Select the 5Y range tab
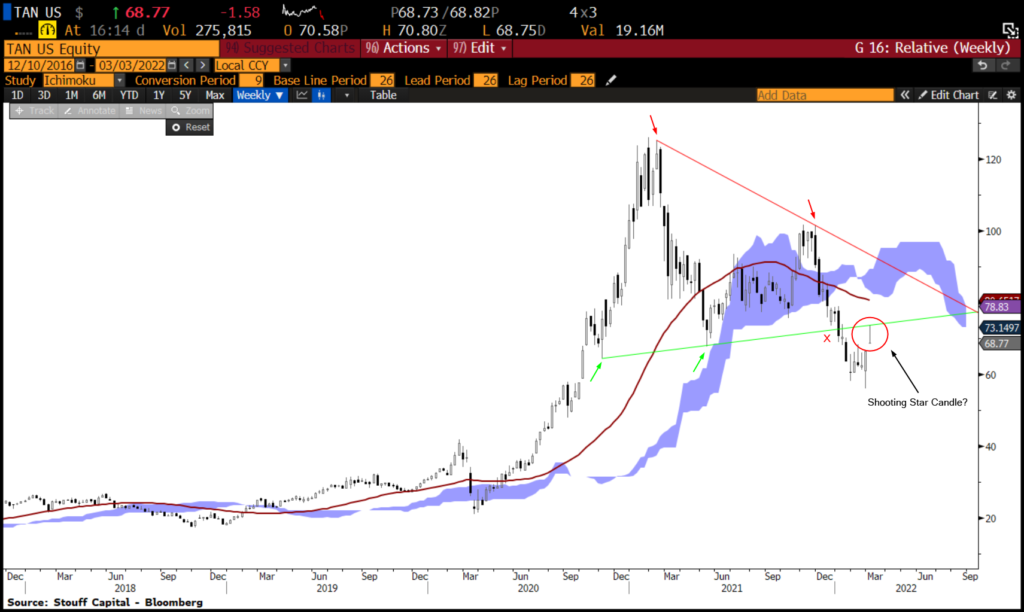Screen dimensions: 1024x612 tap(185, 95)
